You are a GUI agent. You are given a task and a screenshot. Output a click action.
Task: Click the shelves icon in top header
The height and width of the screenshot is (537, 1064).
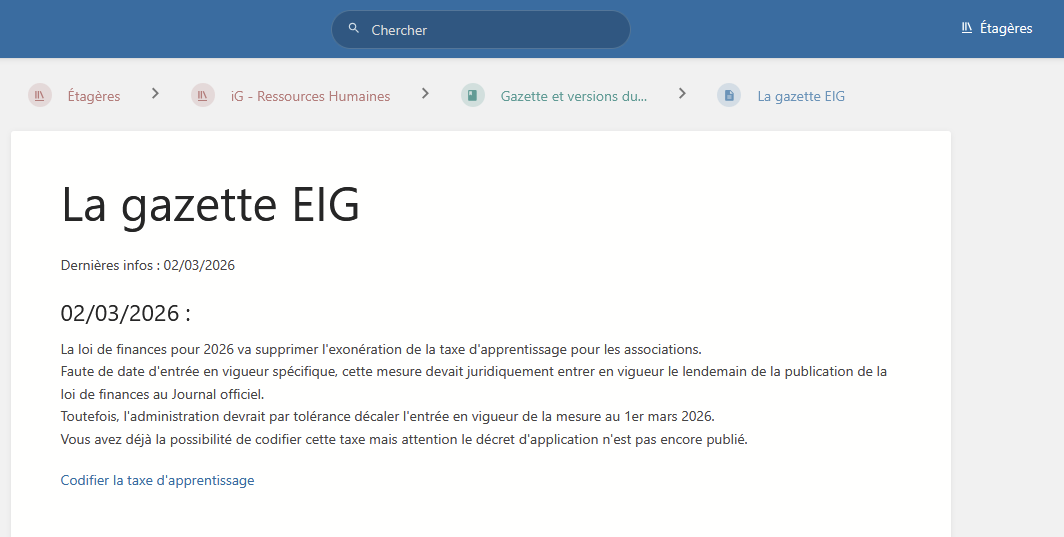coord(967,28)
